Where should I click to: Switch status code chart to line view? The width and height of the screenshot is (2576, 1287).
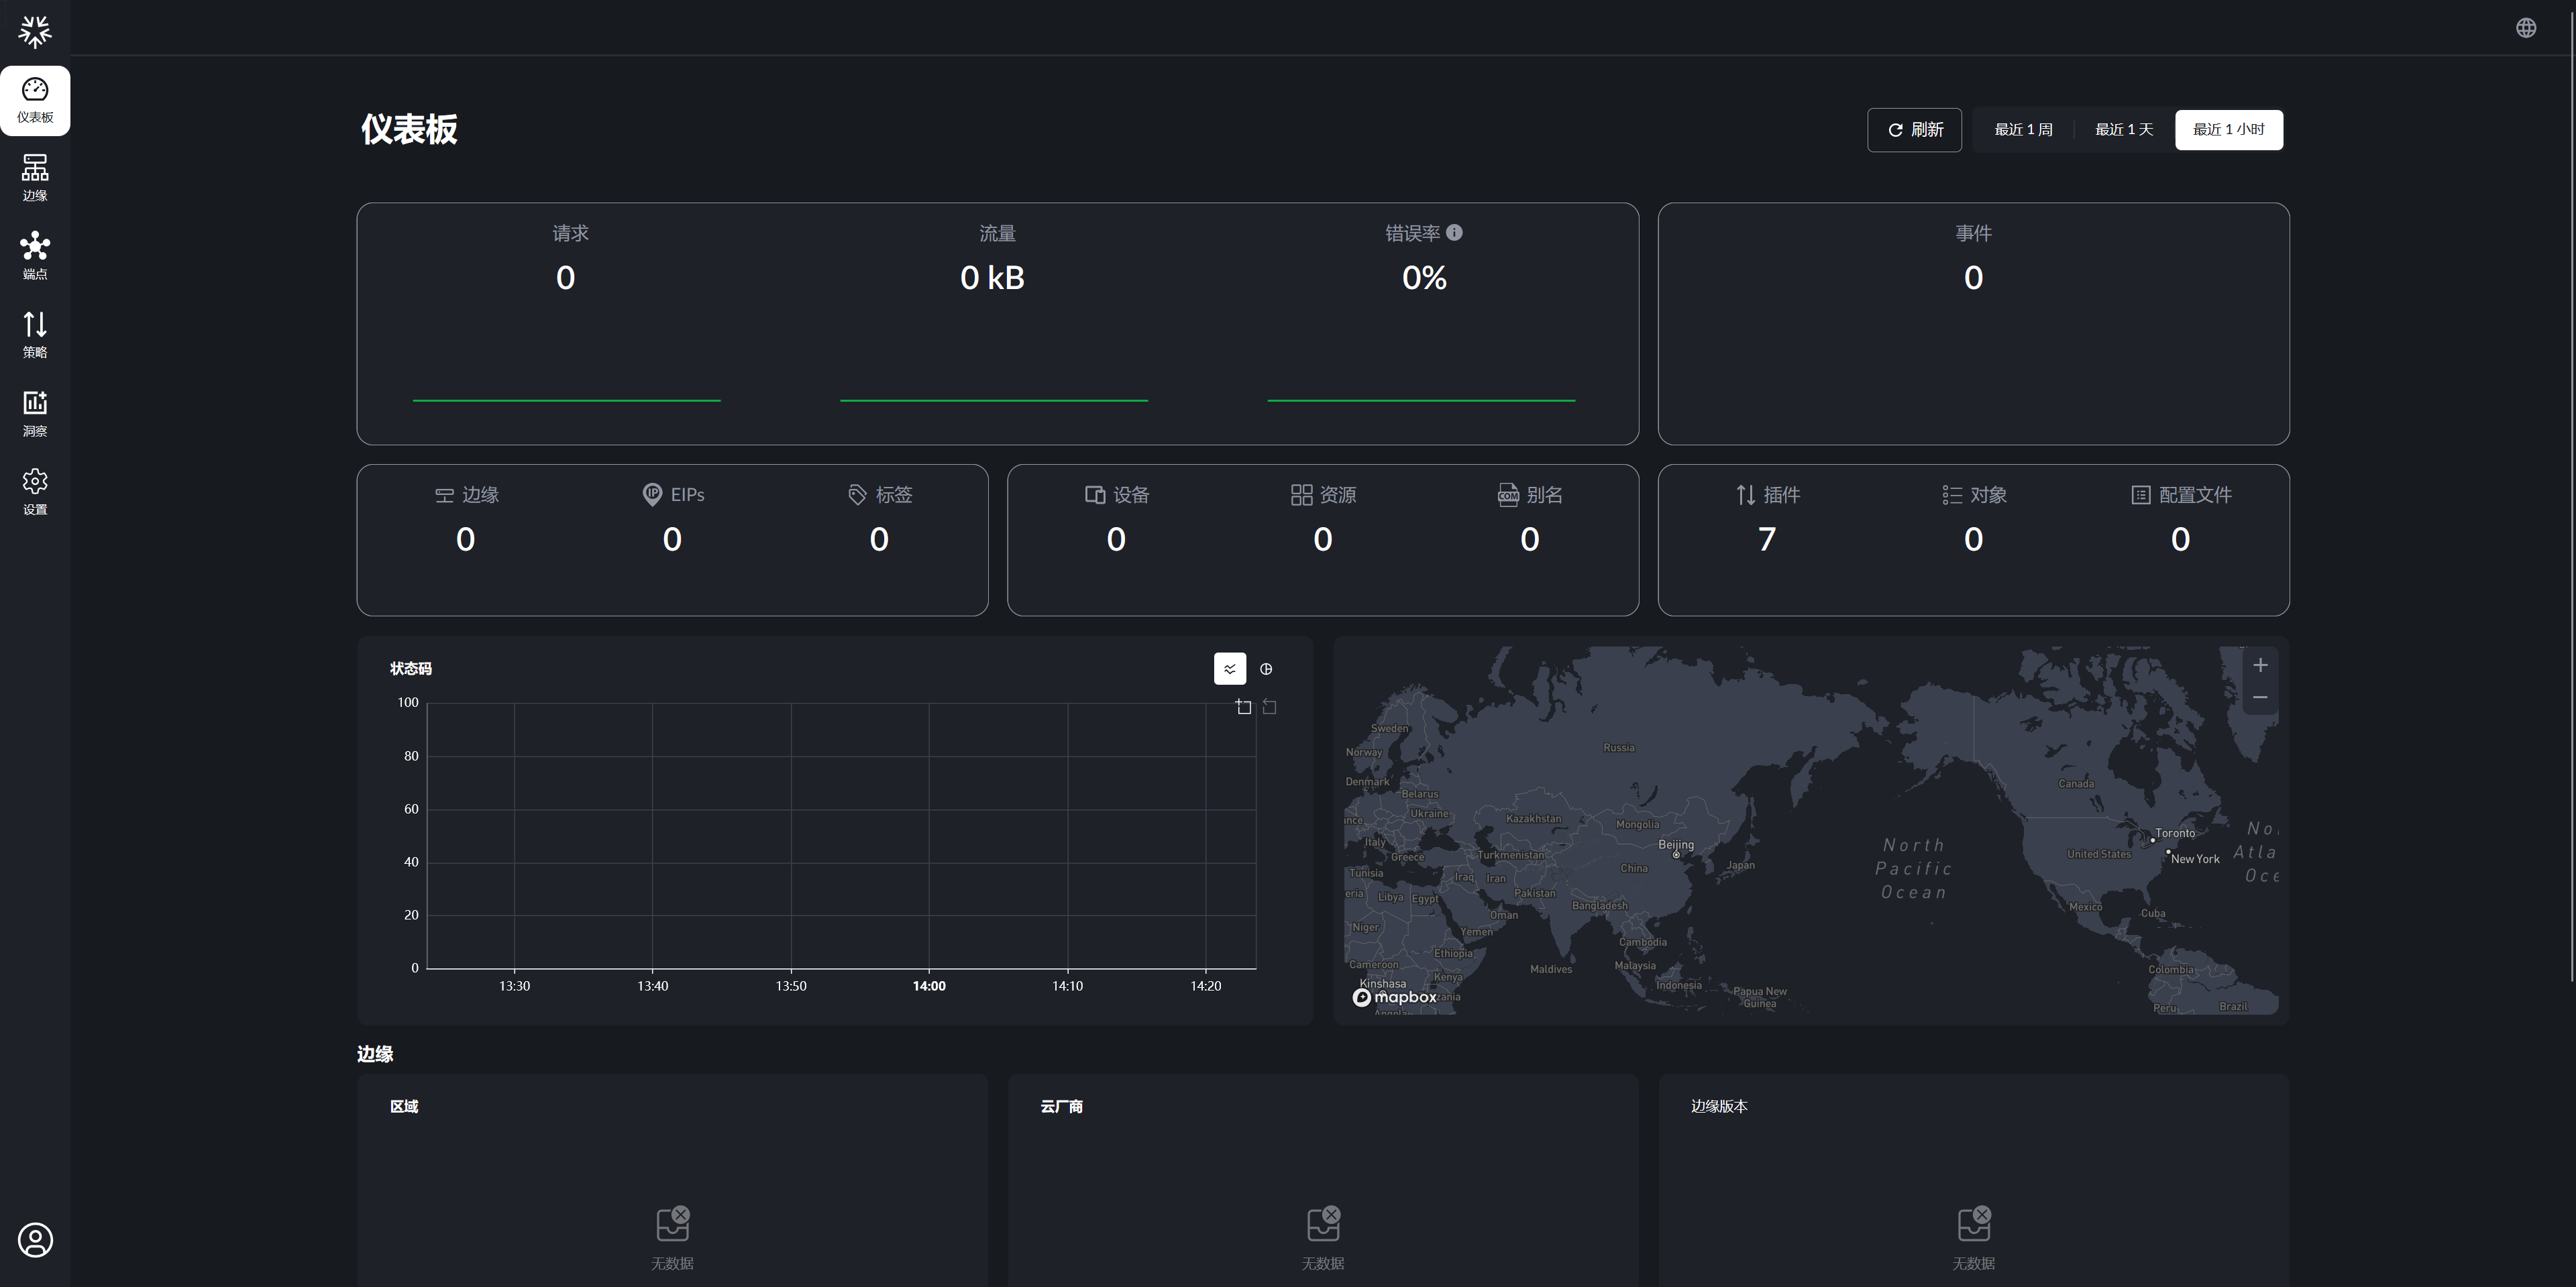point(1229,669)
